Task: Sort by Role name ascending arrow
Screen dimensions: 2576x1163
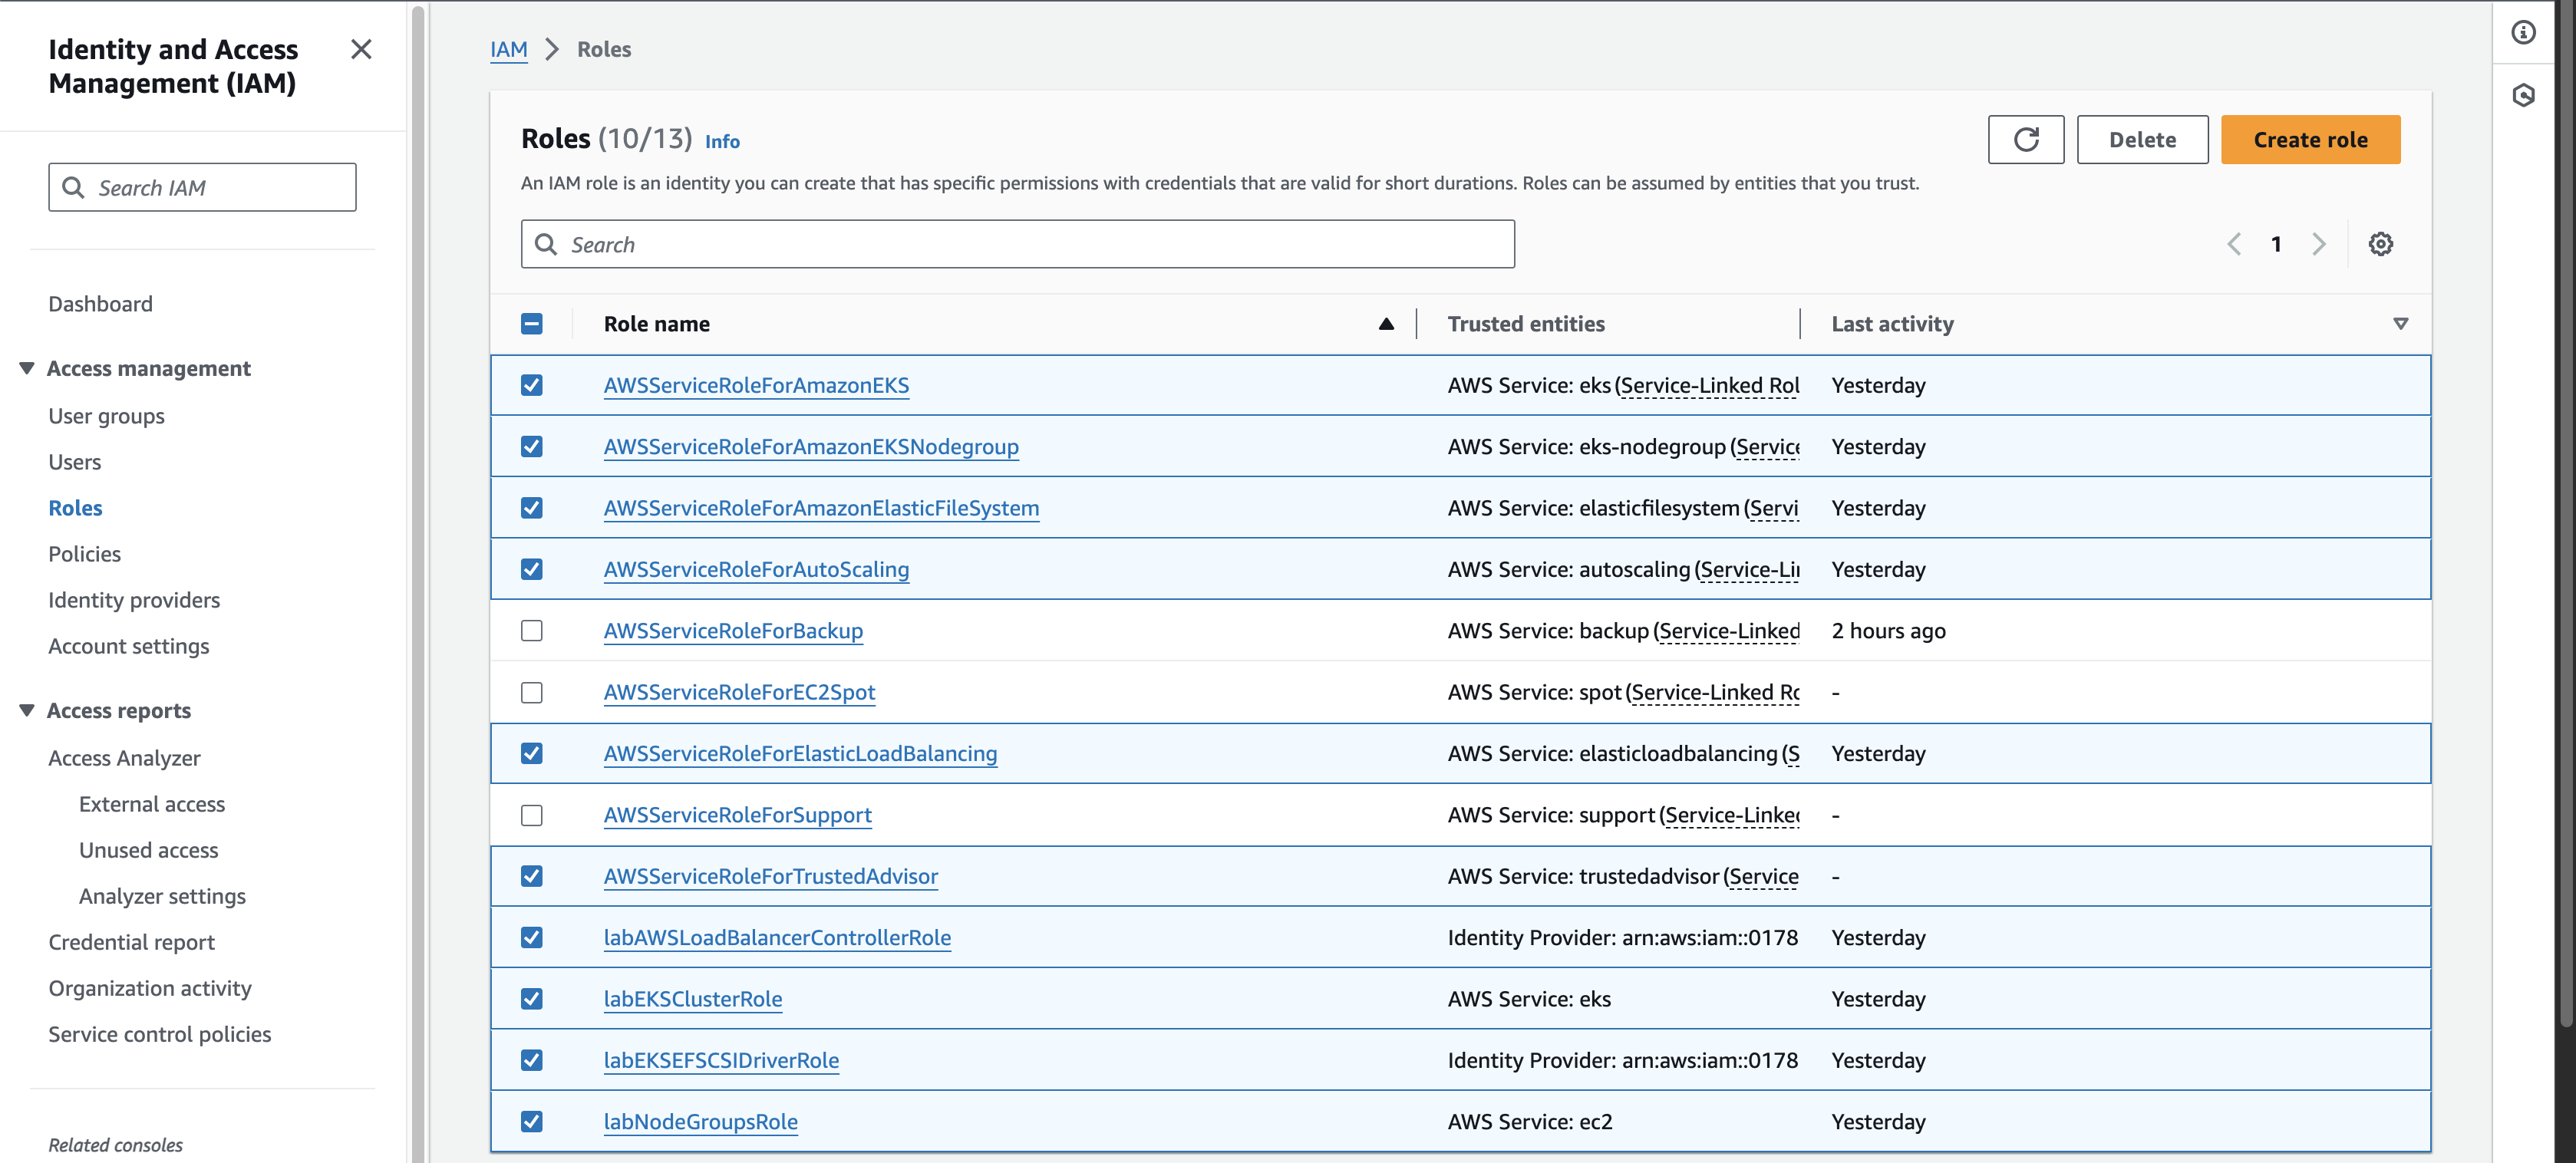Action: click(x=1386, y=323)
